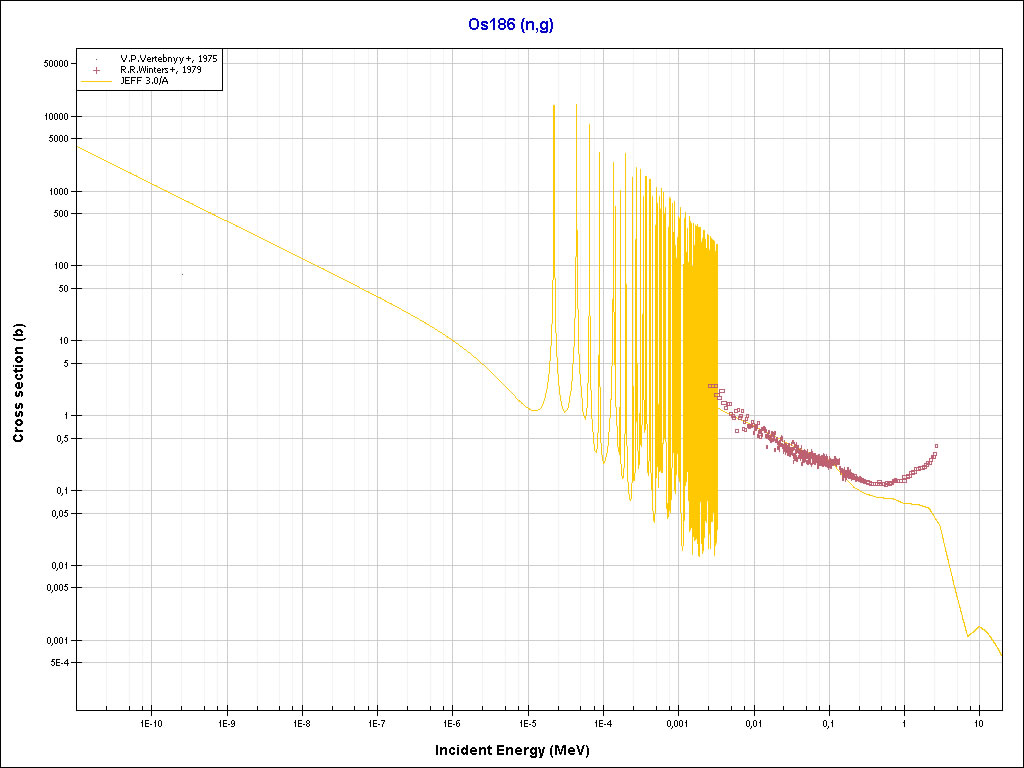Image resolution: width=1024 pixels, height=768 pixels.
Task: Click the 0,1 tick label on y-axis
Action: point(58,491)
